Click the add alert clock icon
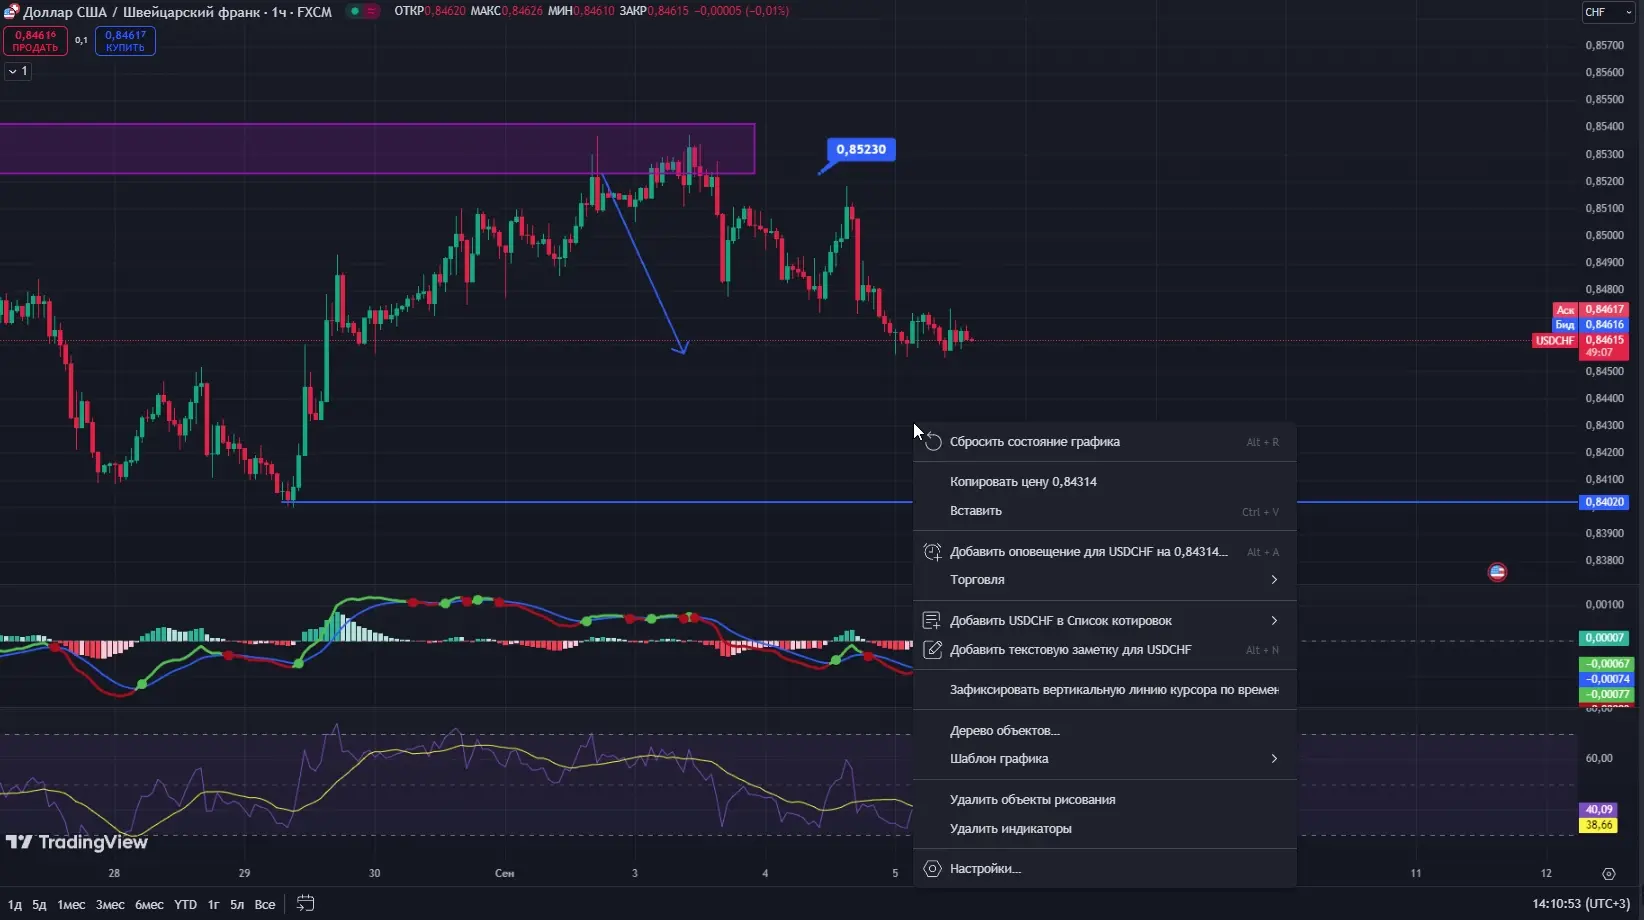Image resolution: width=1644 pixels, height=920 pixels. [x=933, y=552]
